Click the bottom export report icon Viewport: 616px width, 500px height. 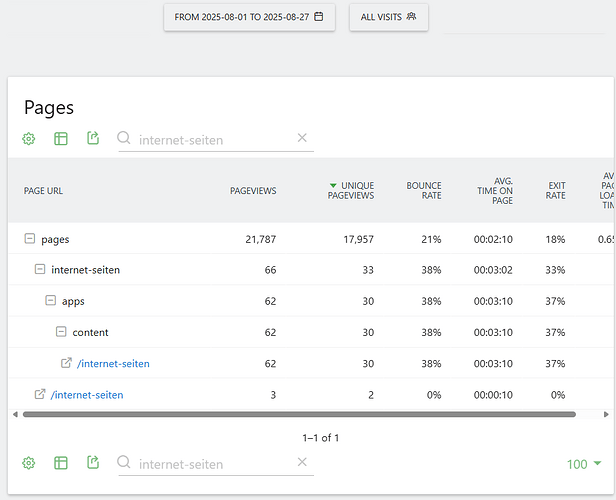coord(93,463)
